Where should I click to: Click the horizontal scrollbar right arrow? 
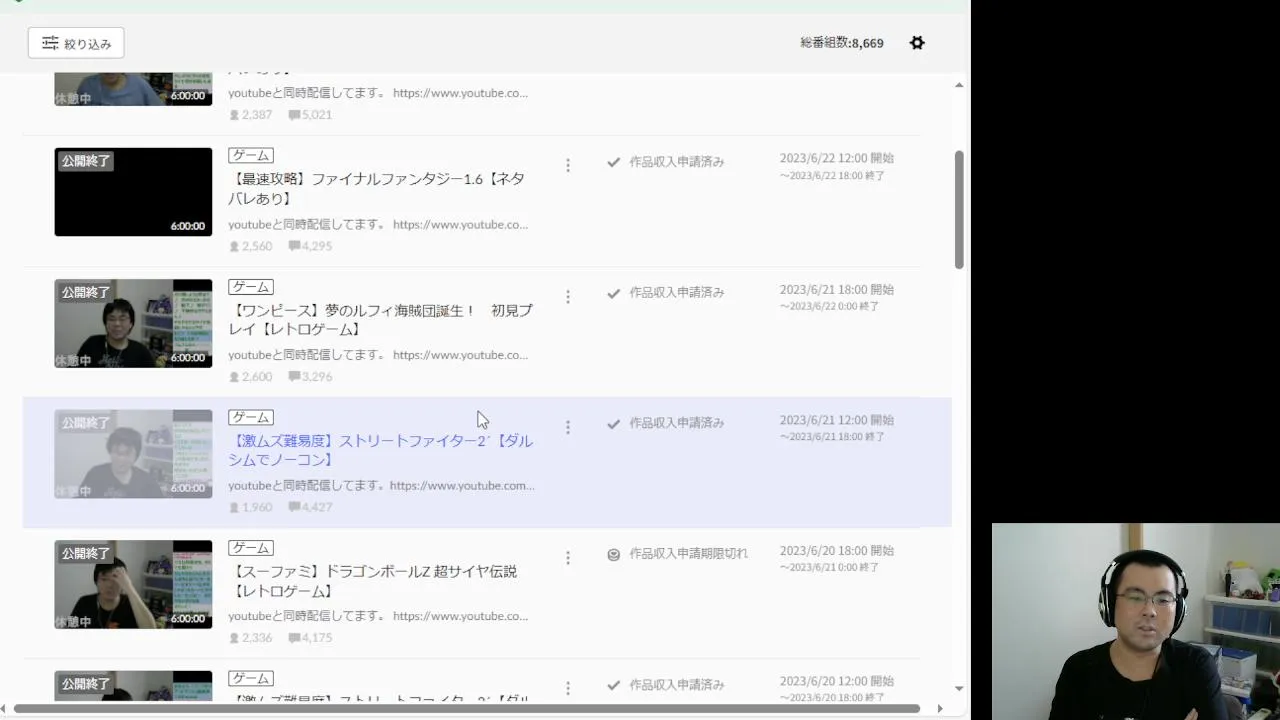click(939, 709)
